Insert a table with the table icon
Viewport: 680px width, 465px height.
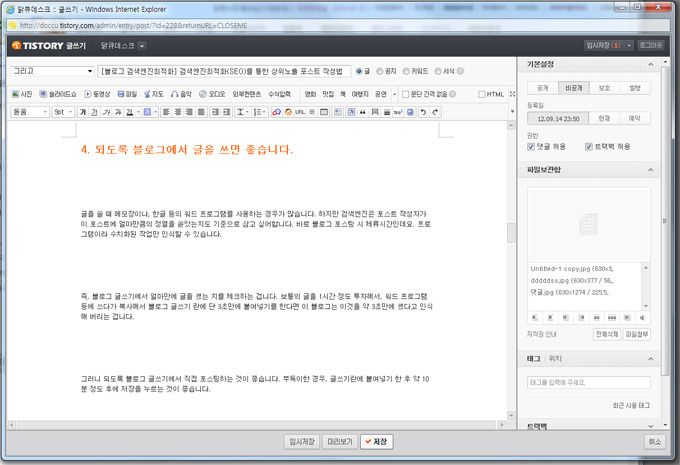(324, 112)
